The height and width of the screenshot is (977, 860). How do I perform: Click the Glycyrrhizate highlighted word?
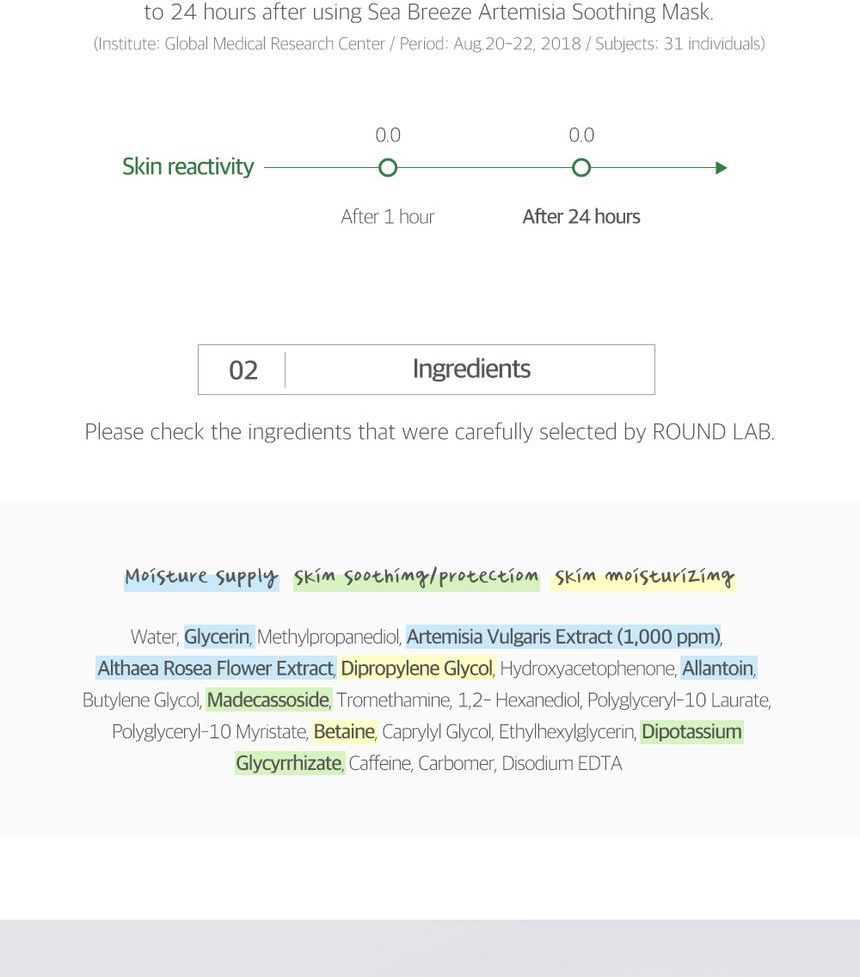pyautogui.click(x=289, y=763)
